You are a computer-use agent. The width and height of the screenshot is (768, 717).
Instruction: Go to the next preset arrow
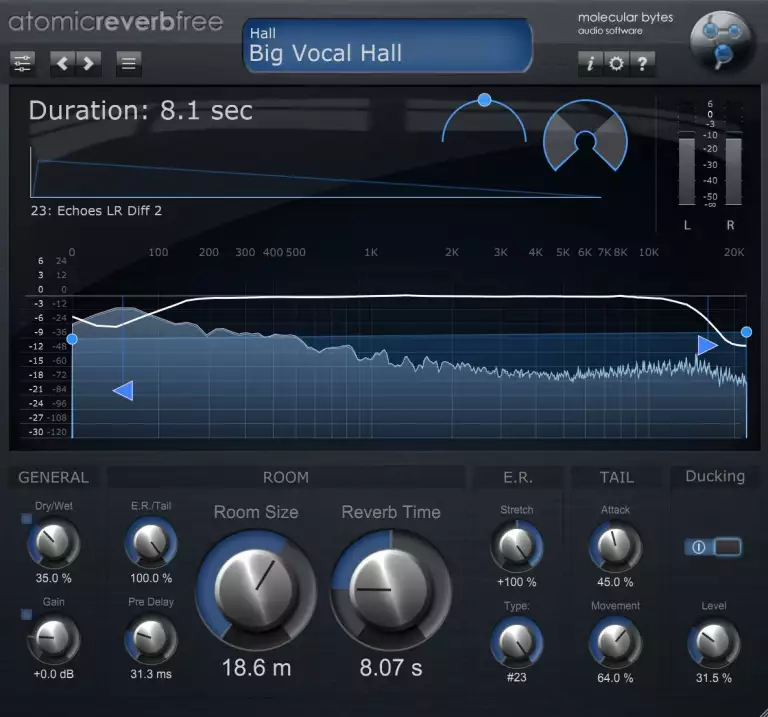pos(89,64)
